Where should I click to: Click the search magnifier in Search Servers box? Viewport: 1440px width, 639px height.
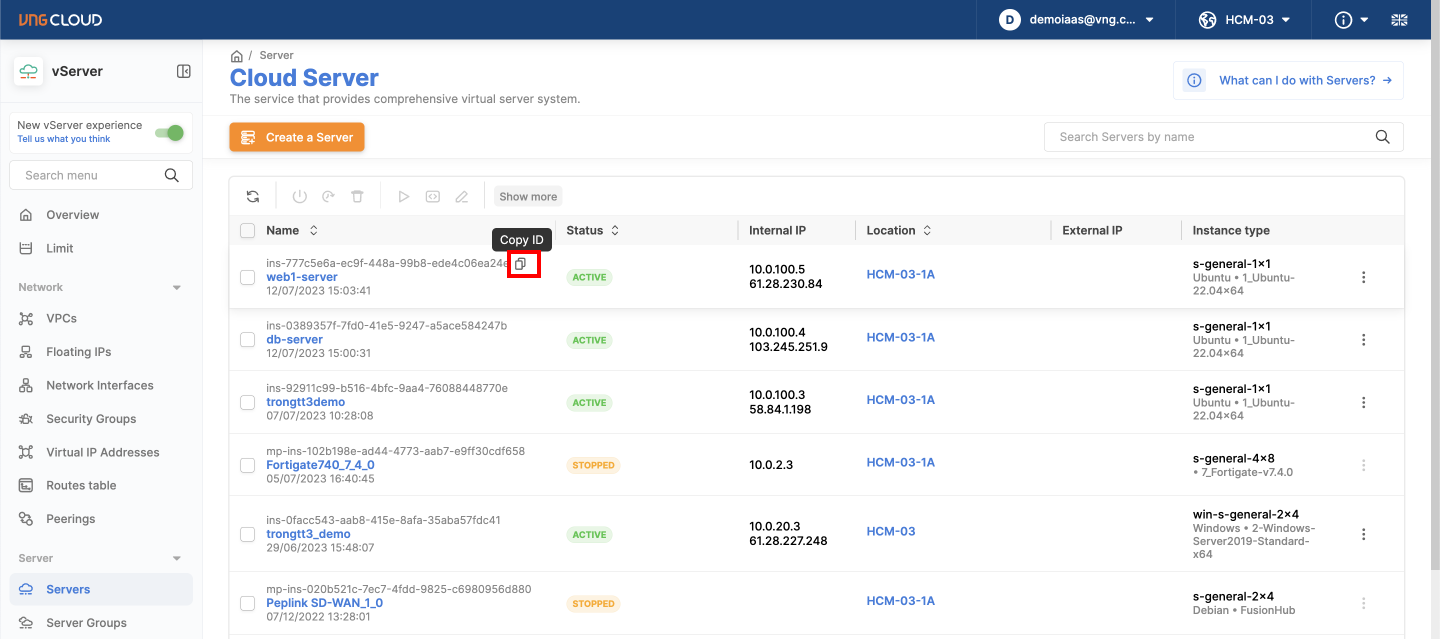tap(1383, 137)
